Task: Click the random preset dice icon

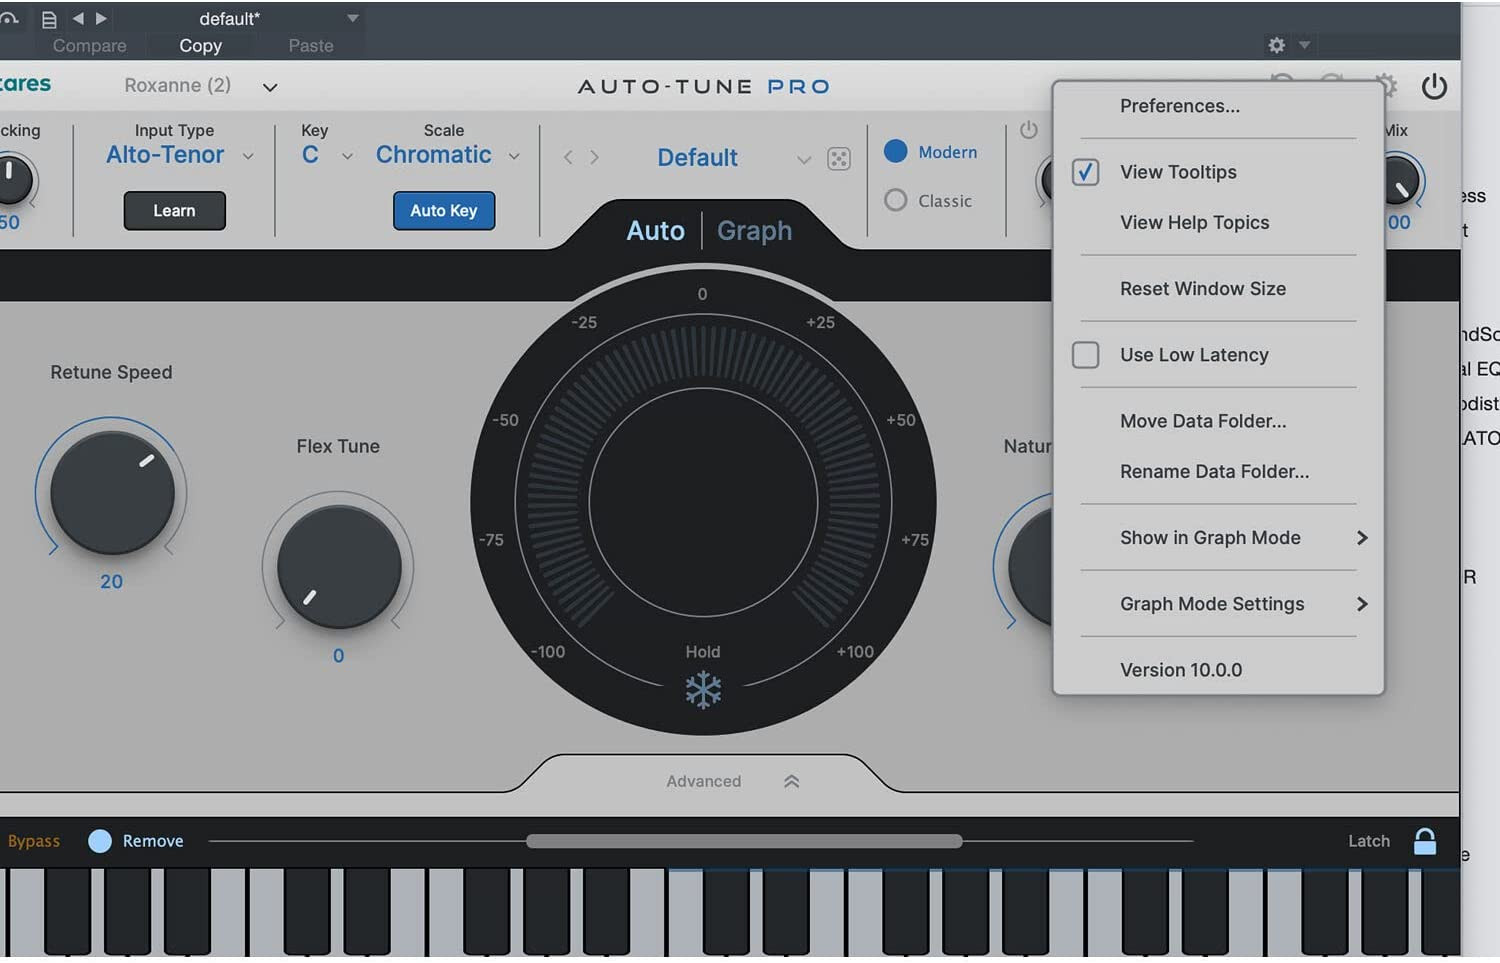Action: 839,158
